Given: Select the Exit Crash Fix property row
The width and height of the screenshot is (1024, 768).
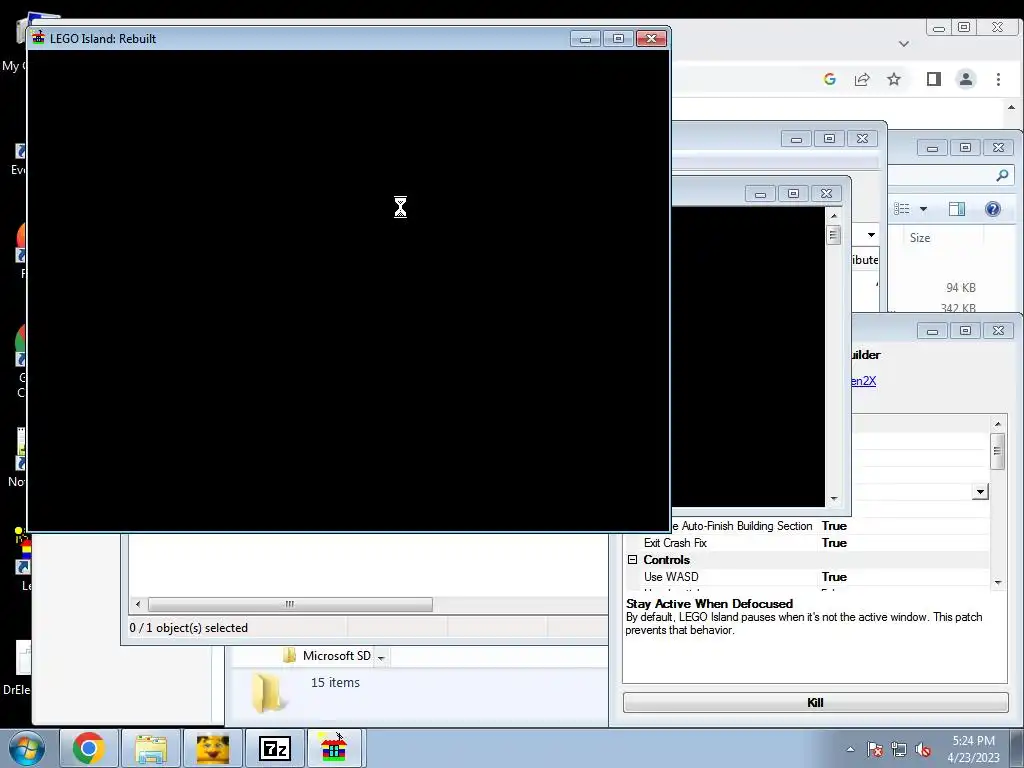Looking at the screenshot, I should (808, 543).
